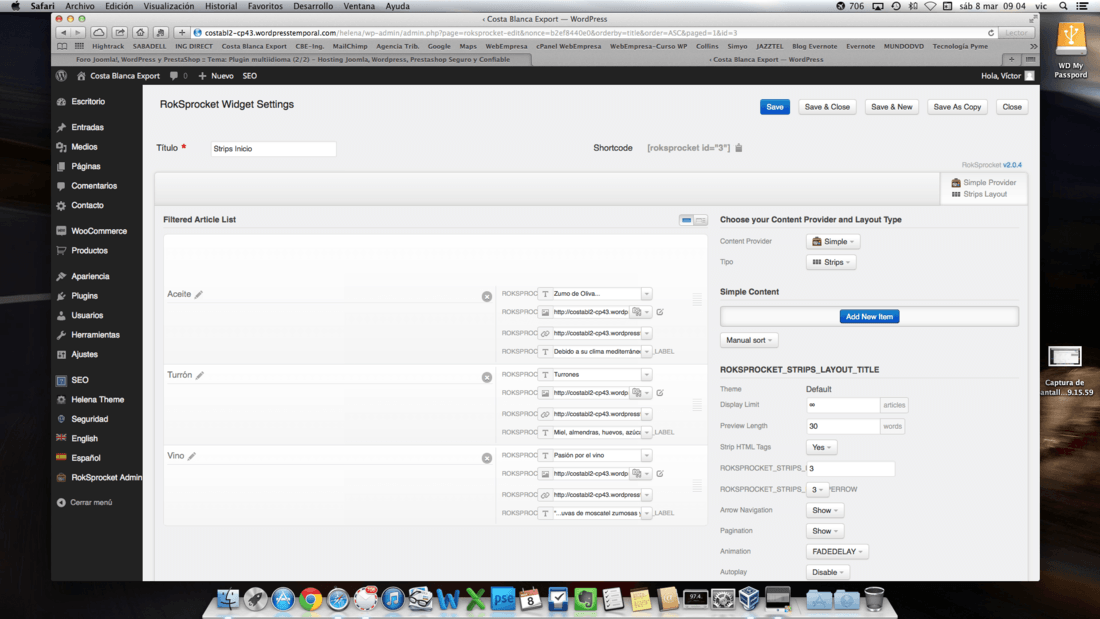Click the Close button in widget settings
The height and width of the screenshot is (619, 1100).
click(x=1012, y=107)
